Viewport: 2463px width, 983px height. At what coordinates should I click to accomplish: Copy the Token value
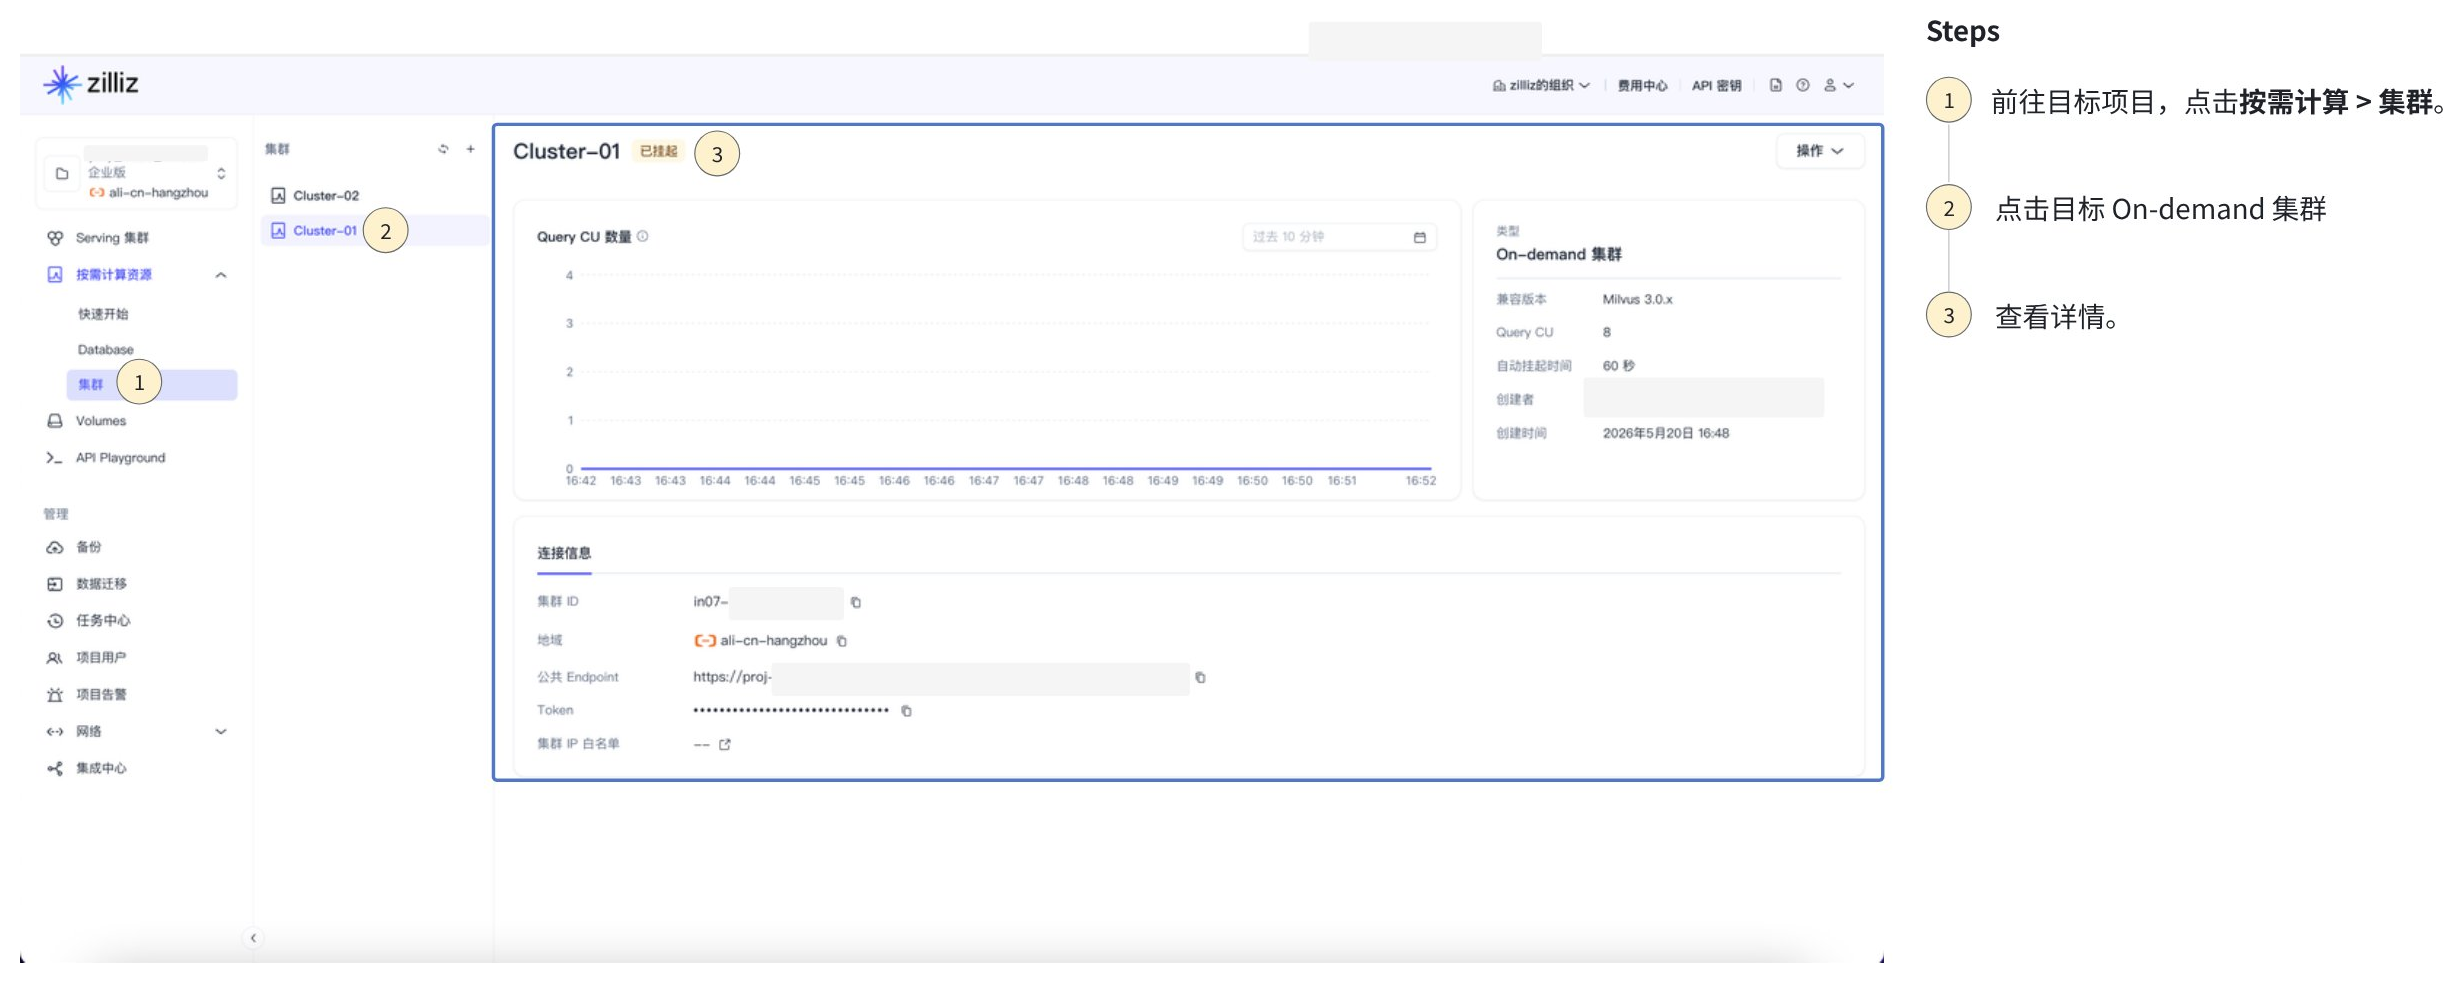pos(906,711)
